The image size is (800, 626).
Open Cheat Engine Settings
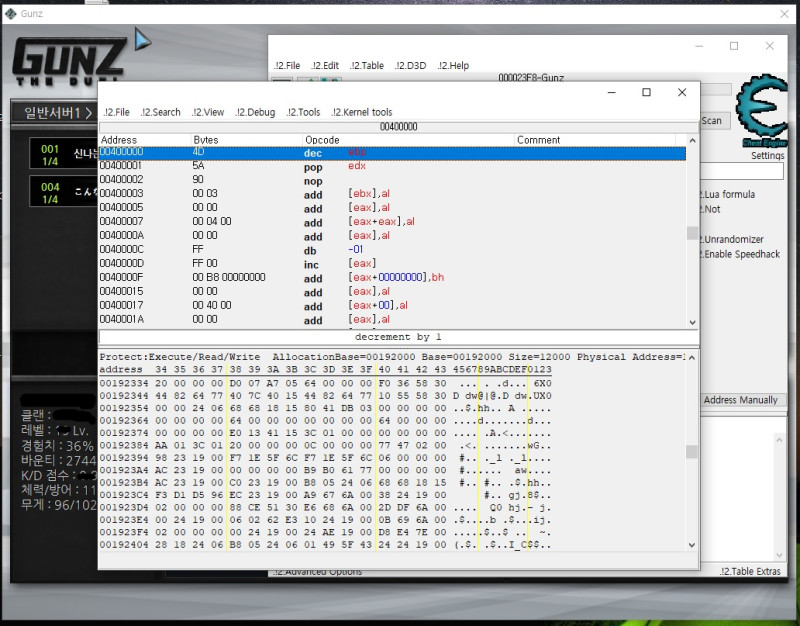(767, 156)
